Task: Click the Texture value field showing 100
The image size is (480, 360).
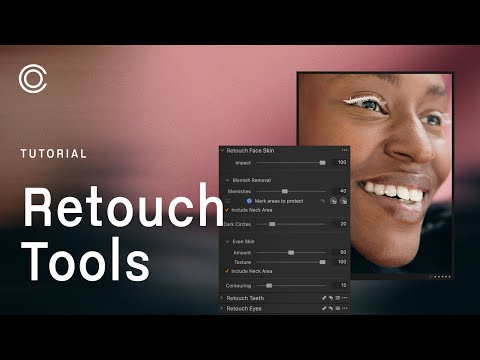Action: point(340,262)
